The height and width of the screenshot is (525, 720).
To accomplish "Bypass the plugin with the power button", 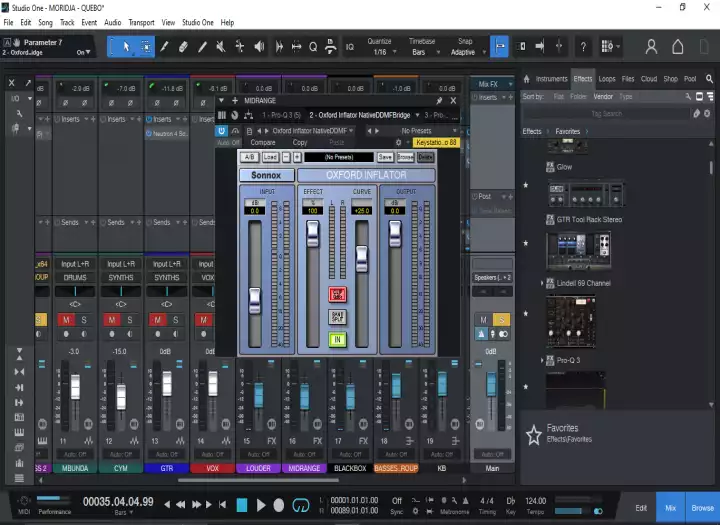I will pos(221,131).
